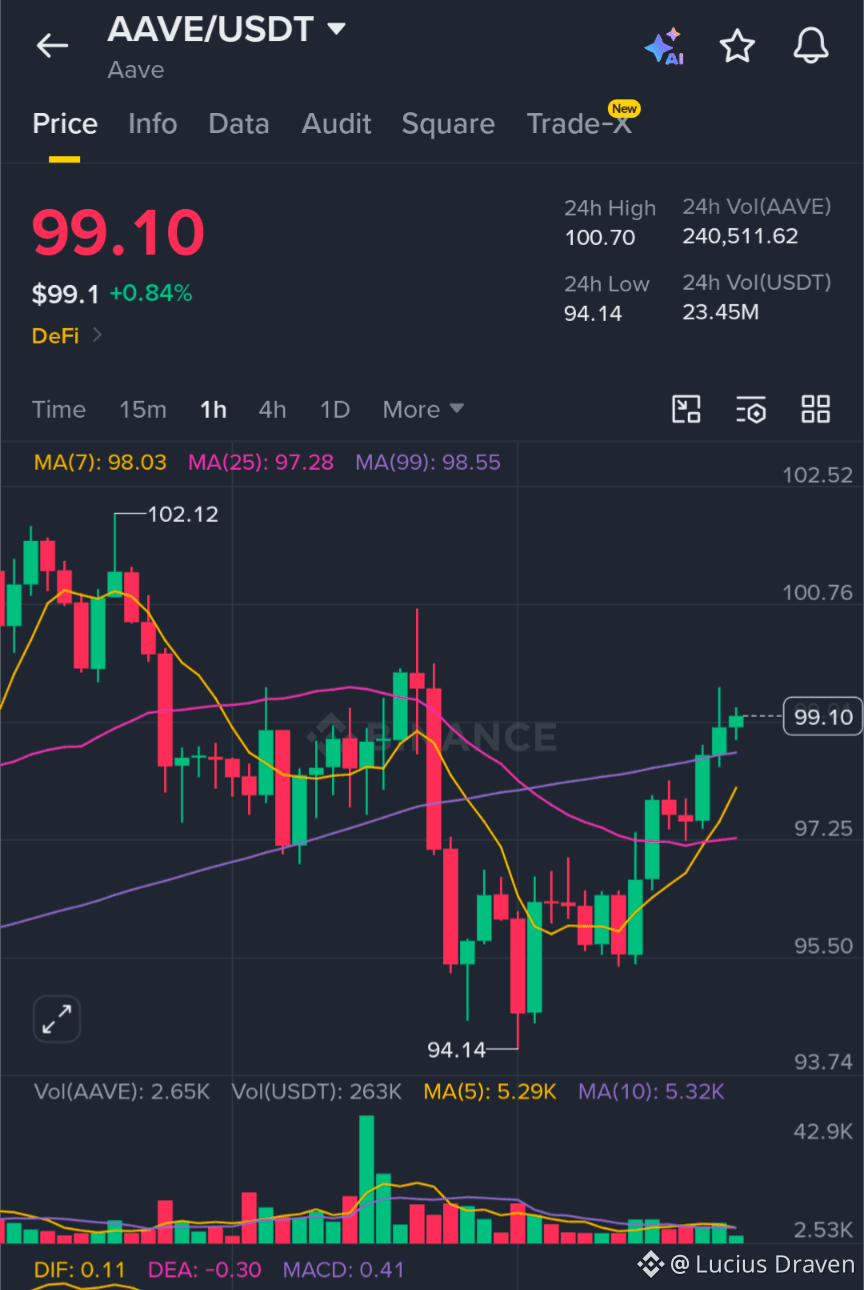Set a price alert with the bell icon
This screenshot has height=1290, width=864.
click(811, 45)
